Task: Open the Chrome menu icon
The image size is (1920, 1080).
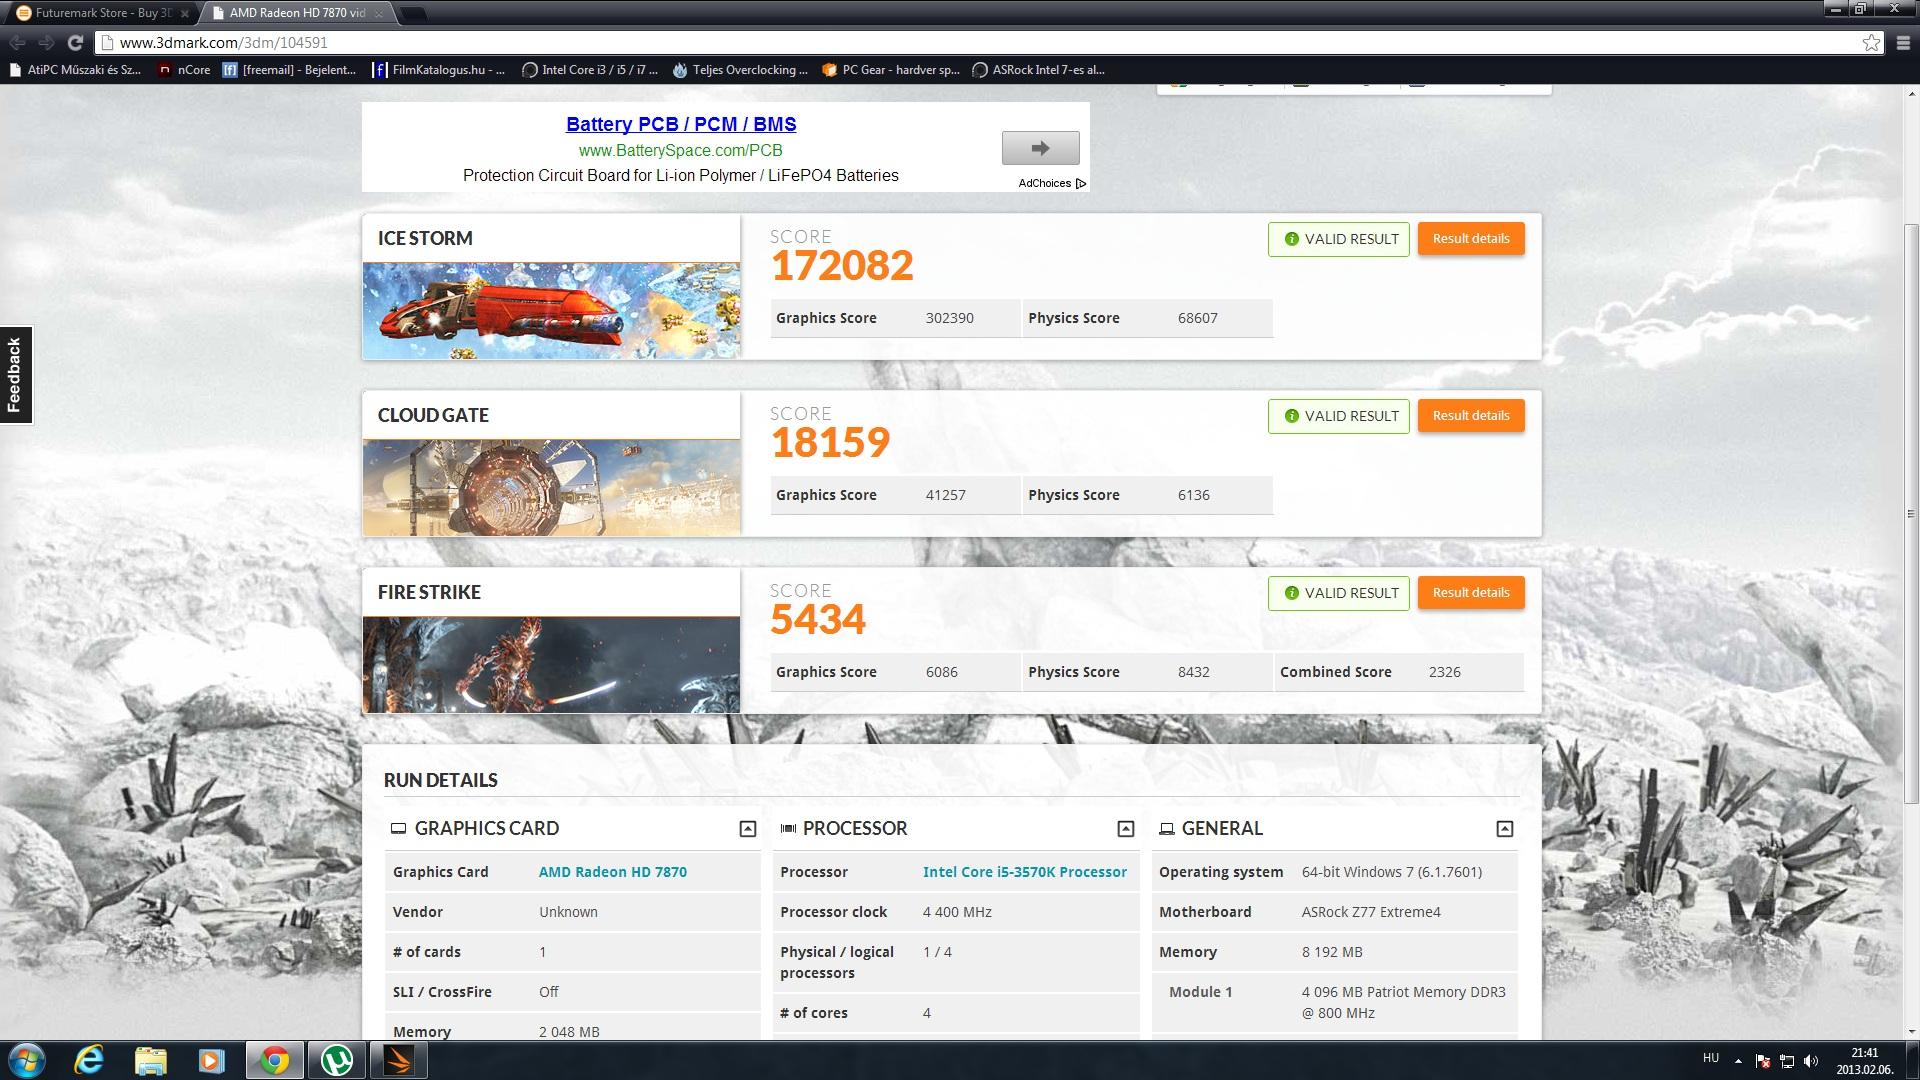Action: pyautogui.click(x=1903, y=42)
